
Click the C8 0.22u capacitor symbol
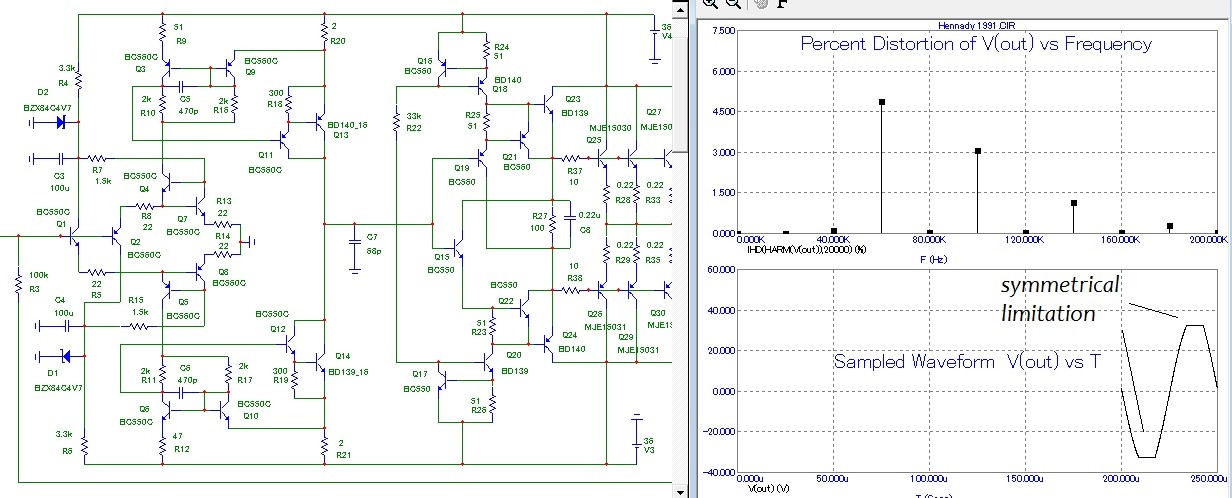[570, 216]
